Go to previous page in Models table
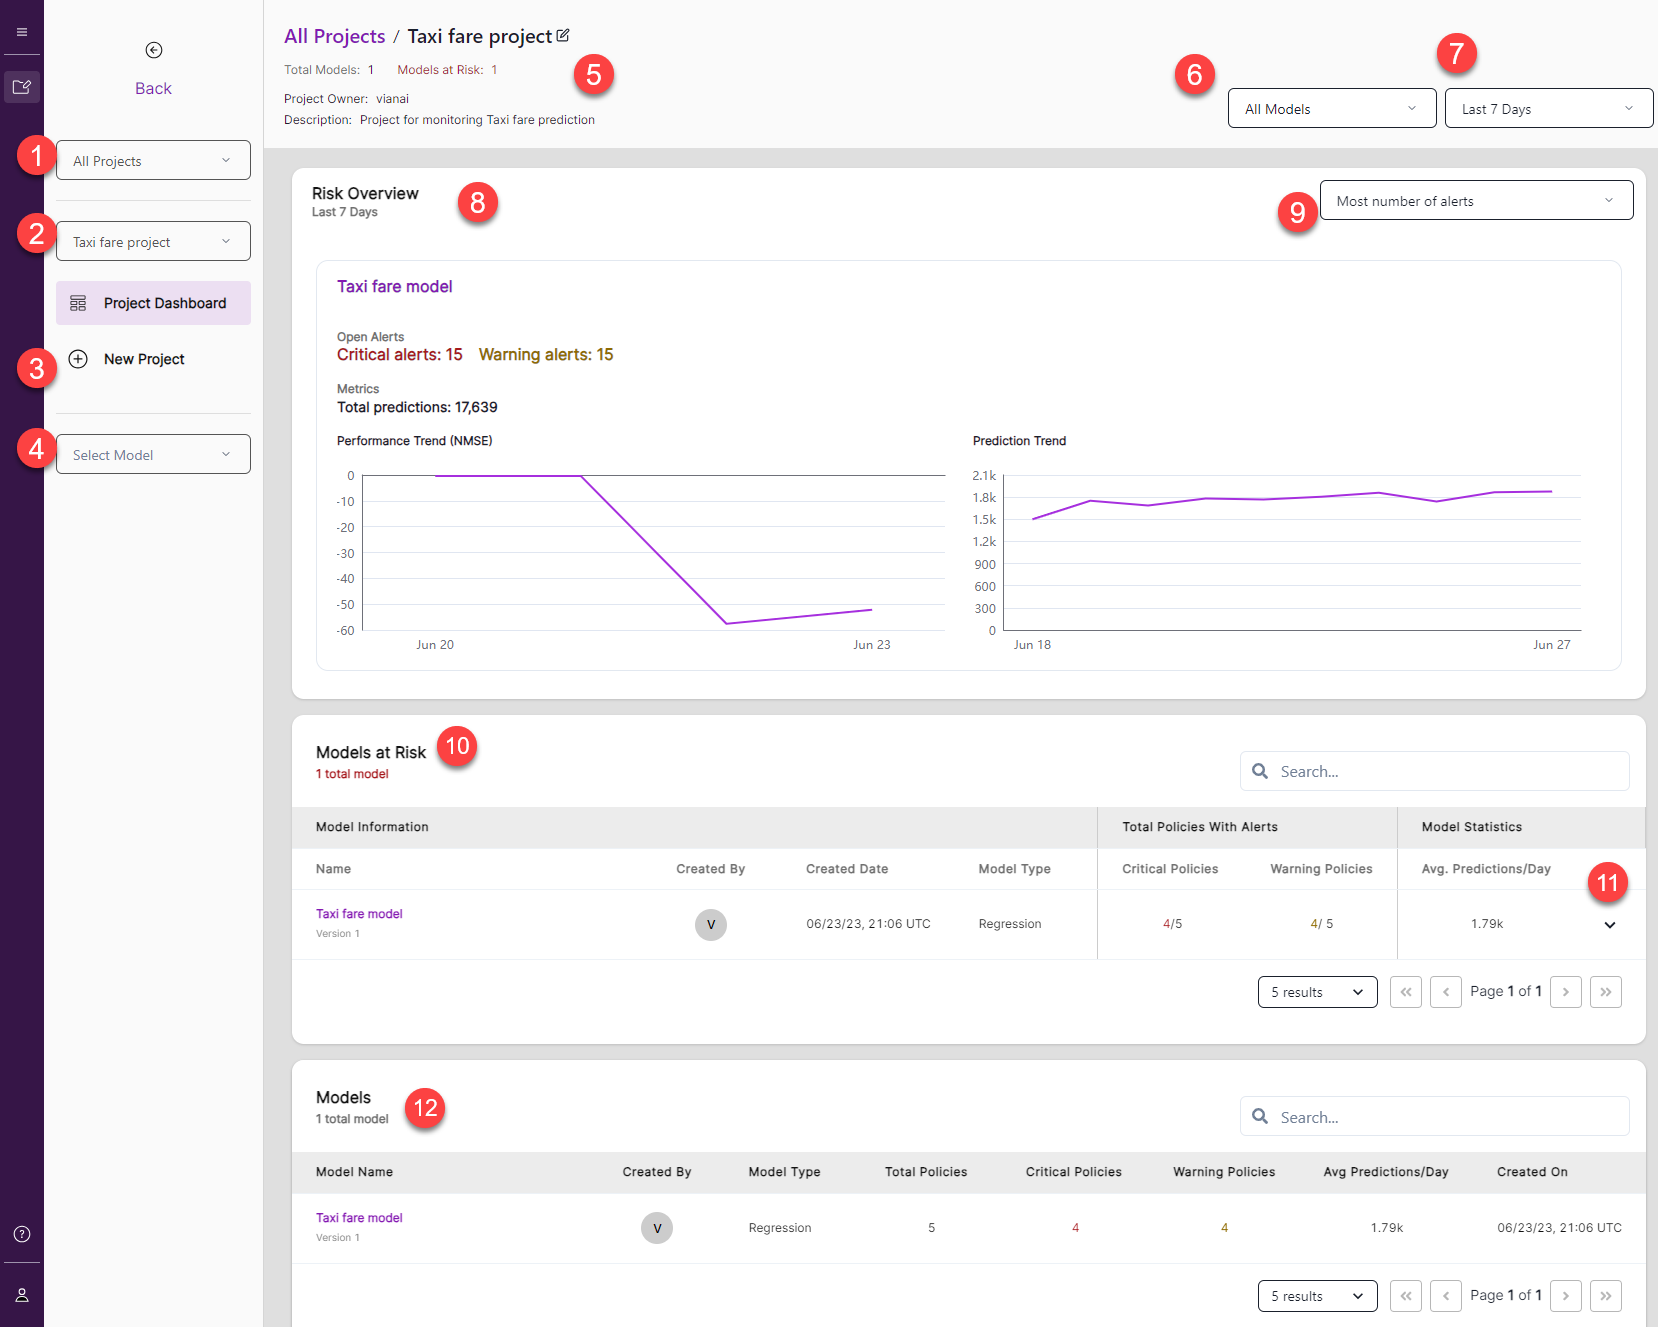The width and height of the screenshot is (1658, 1327). (1446, 1296)
